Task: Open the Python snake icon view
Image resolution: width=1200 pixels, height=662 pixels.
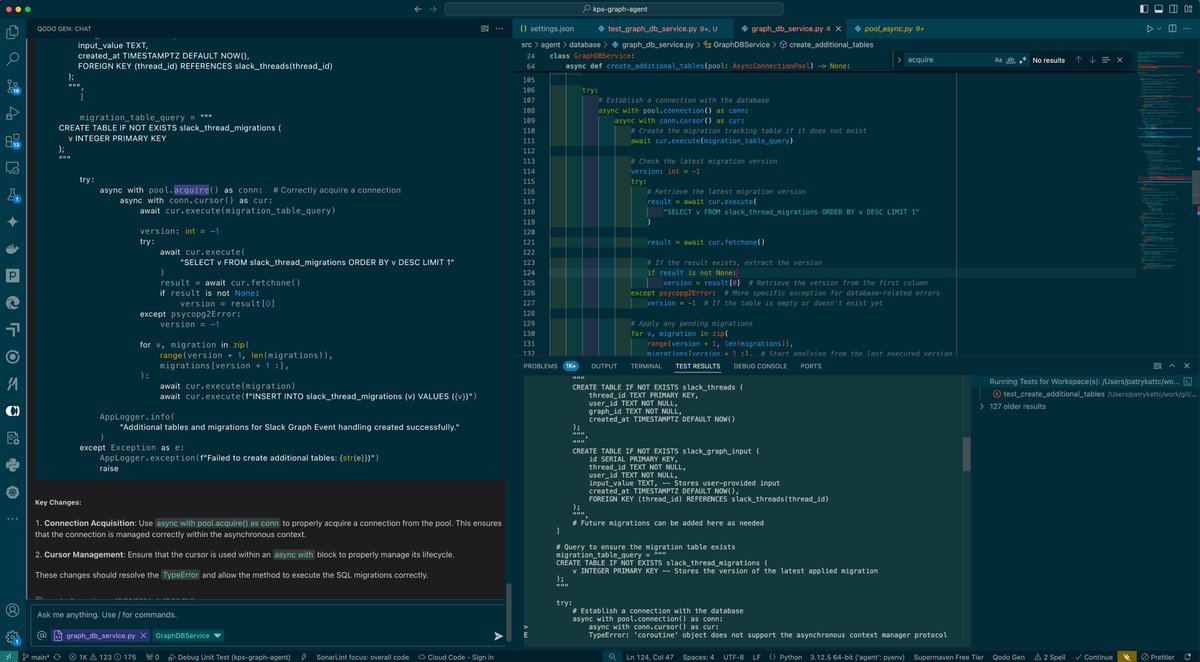Action: point(13,464)
